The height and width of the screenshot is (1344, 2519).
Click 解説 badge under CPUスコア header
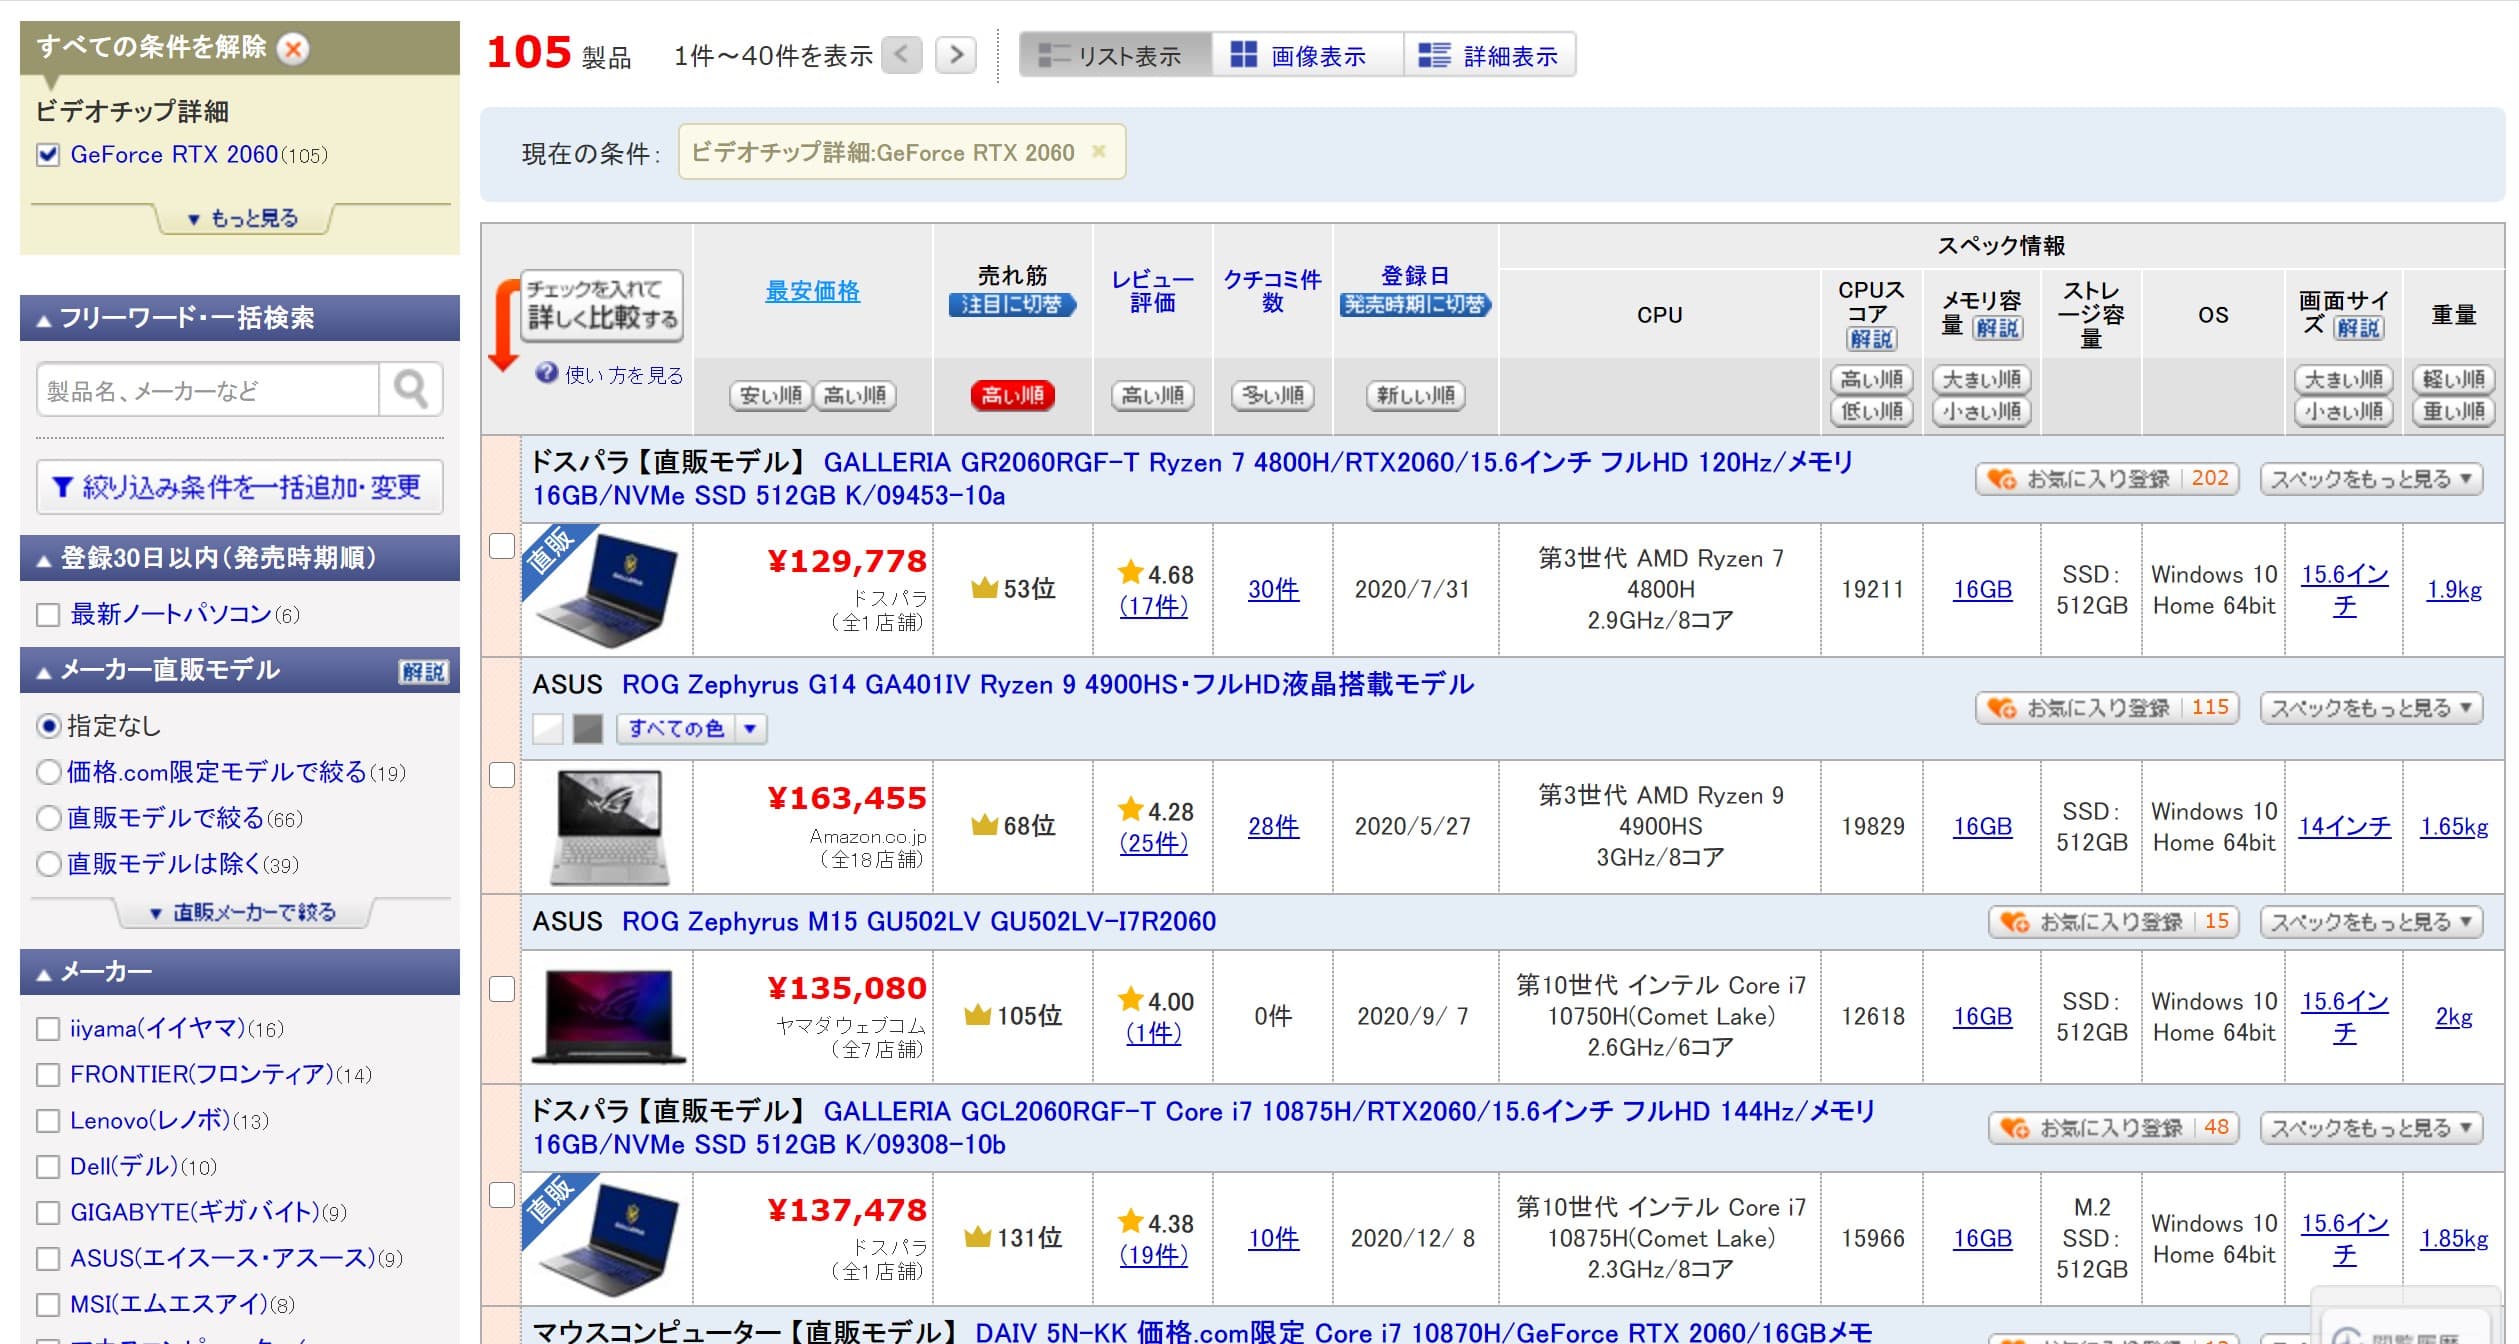coord(1871,339)
